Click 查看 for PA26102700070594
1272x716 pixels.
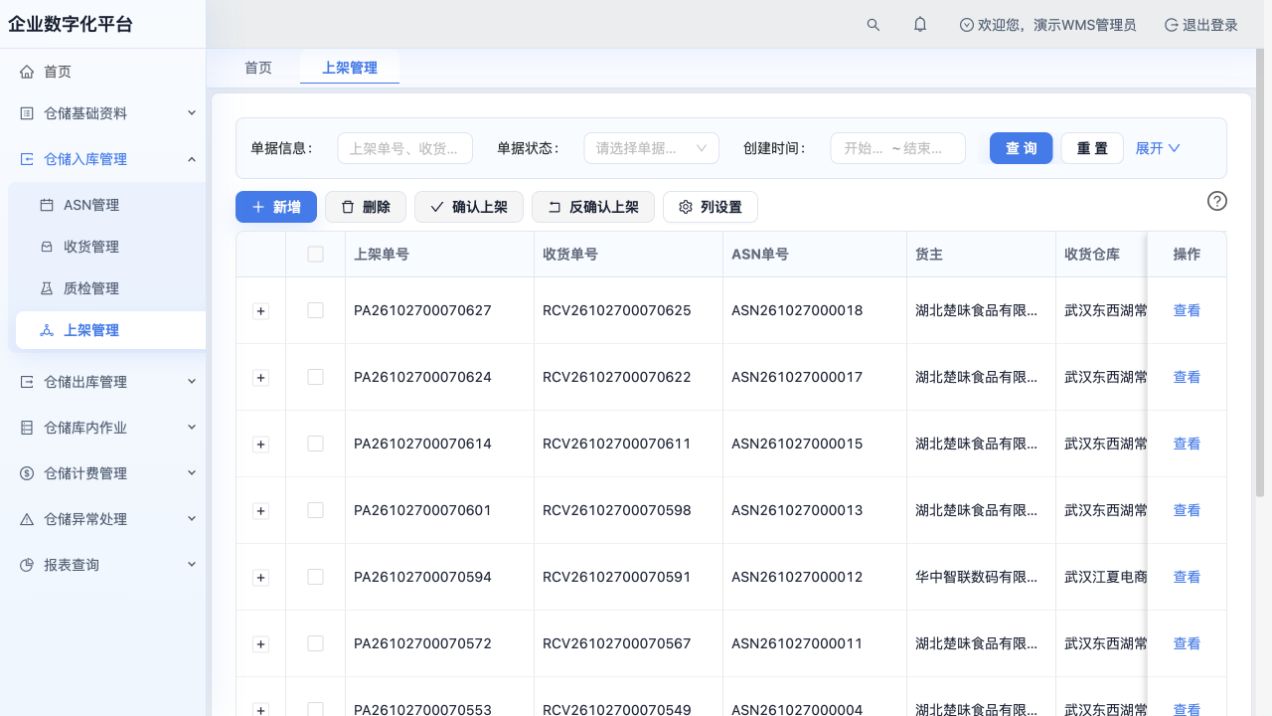pyautogui.click(x=1187, y=577)
